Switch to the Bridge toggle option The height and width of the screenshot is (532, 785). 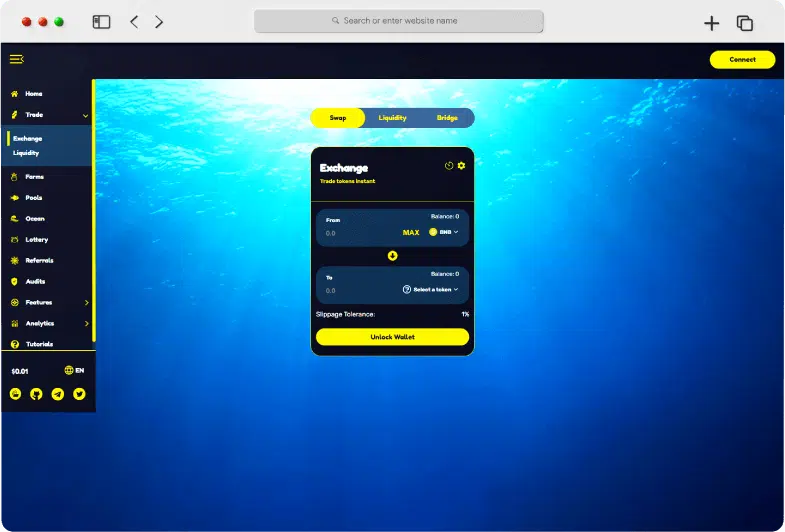coord(447,118)
